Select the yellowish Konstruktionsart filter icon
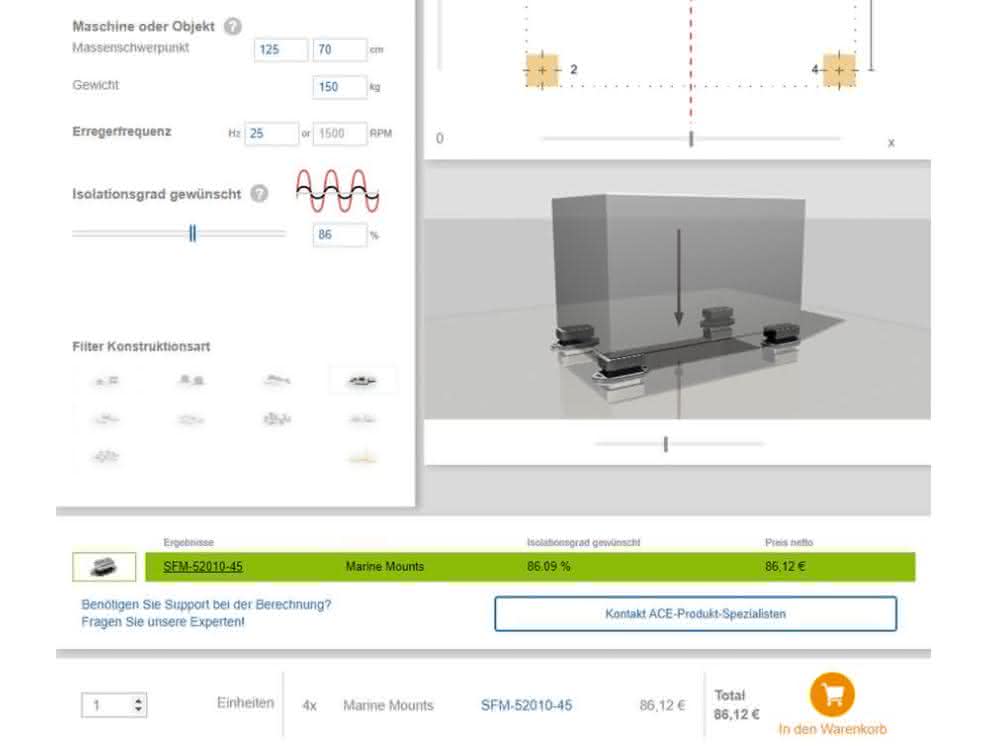The width and height of the screenshot is (1000, 750). click(x=362, y=457)
